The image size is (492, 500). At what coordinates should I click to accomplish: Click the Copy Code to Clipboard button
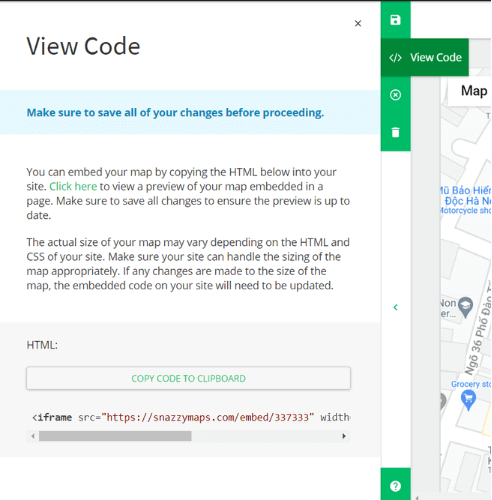[x=188, y=378]
